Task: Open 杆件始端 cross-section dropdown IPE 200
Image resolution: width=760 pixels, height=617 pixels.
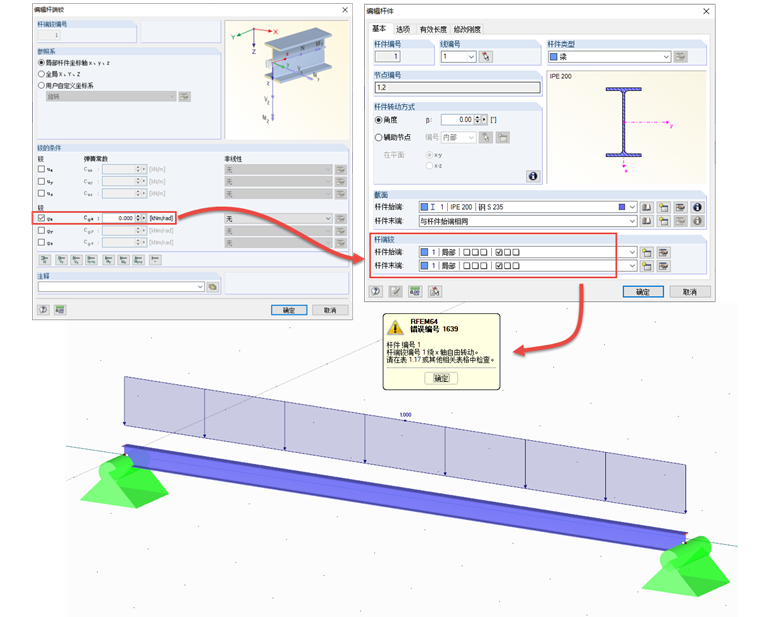Action: [x=632, y=207]
